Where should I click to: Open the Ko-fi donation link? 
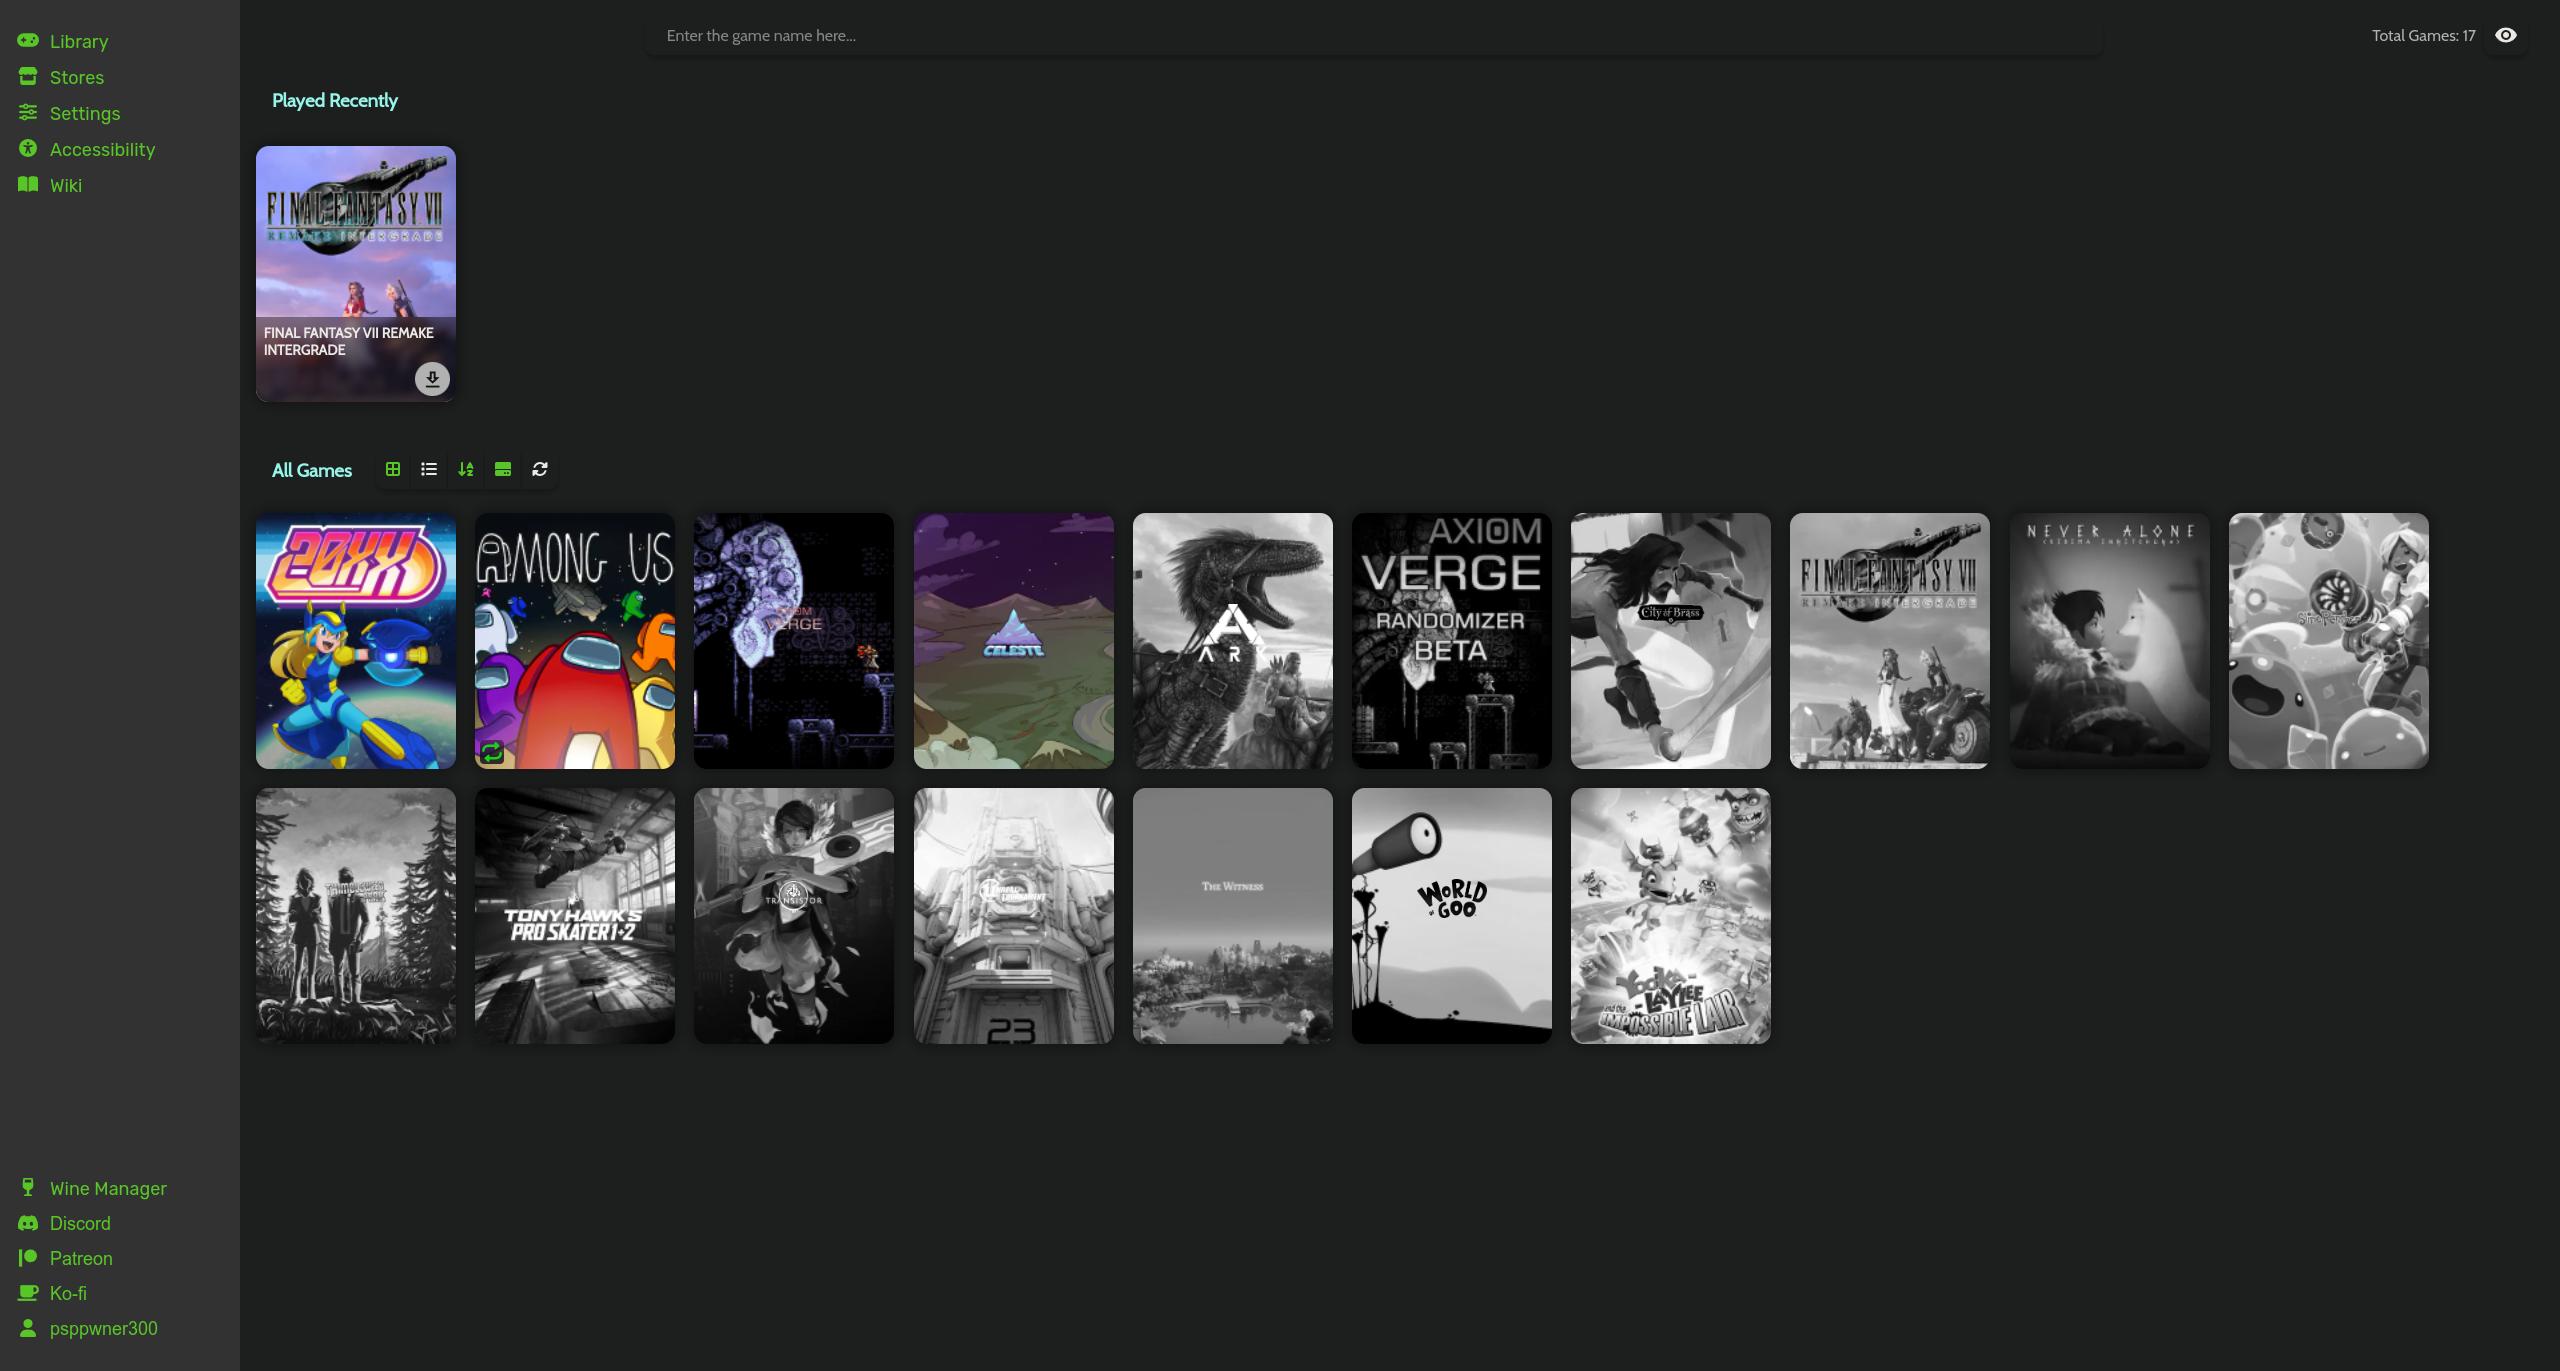point(52,1293)
